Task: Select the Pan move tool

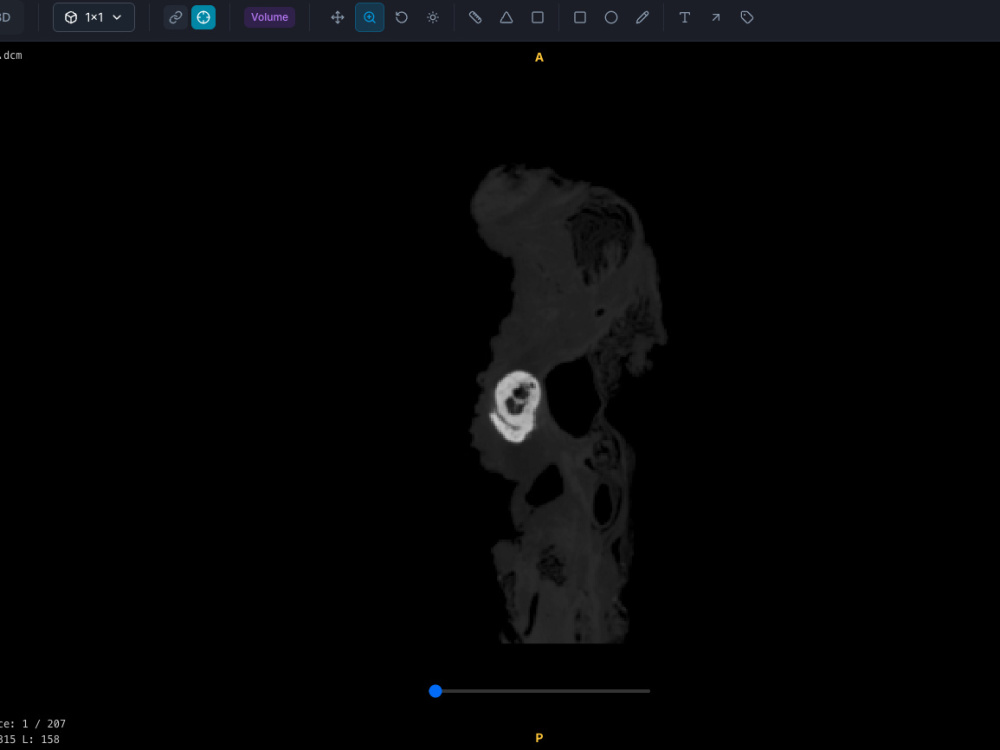Action: click(337, 17)
